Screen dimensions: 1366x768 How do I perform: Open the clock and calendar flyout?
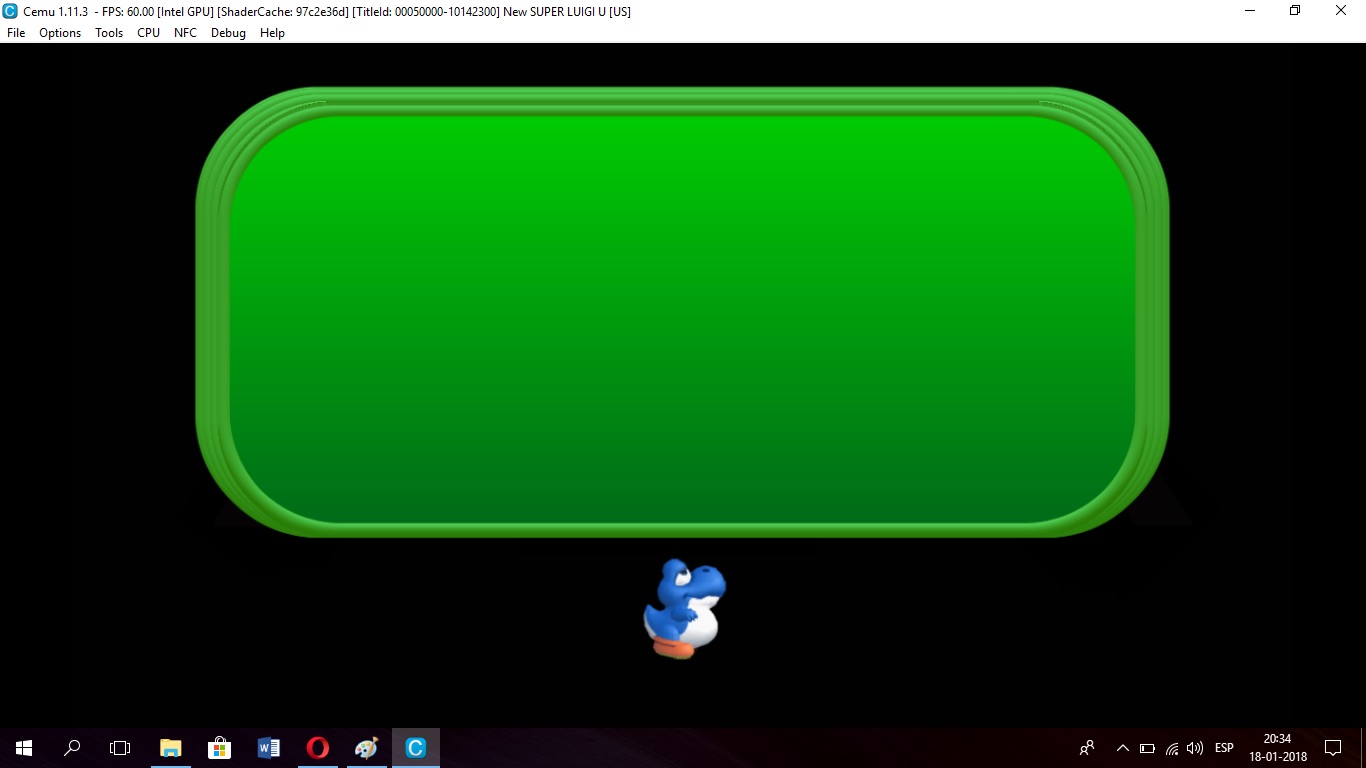coord(1278,748)
